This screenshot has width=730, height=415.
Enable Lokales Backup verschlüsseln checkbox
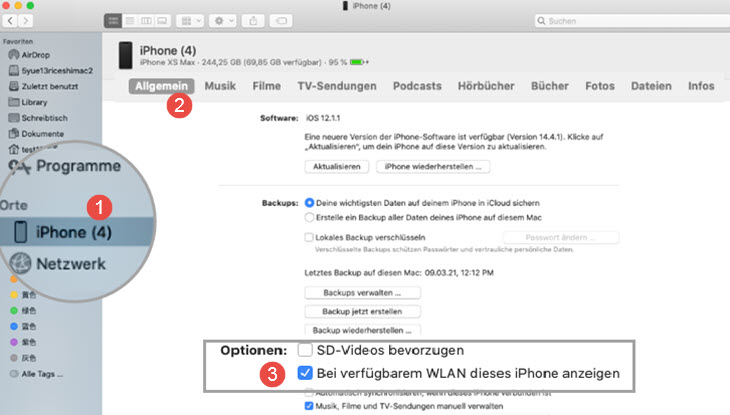tap(309, 238)
